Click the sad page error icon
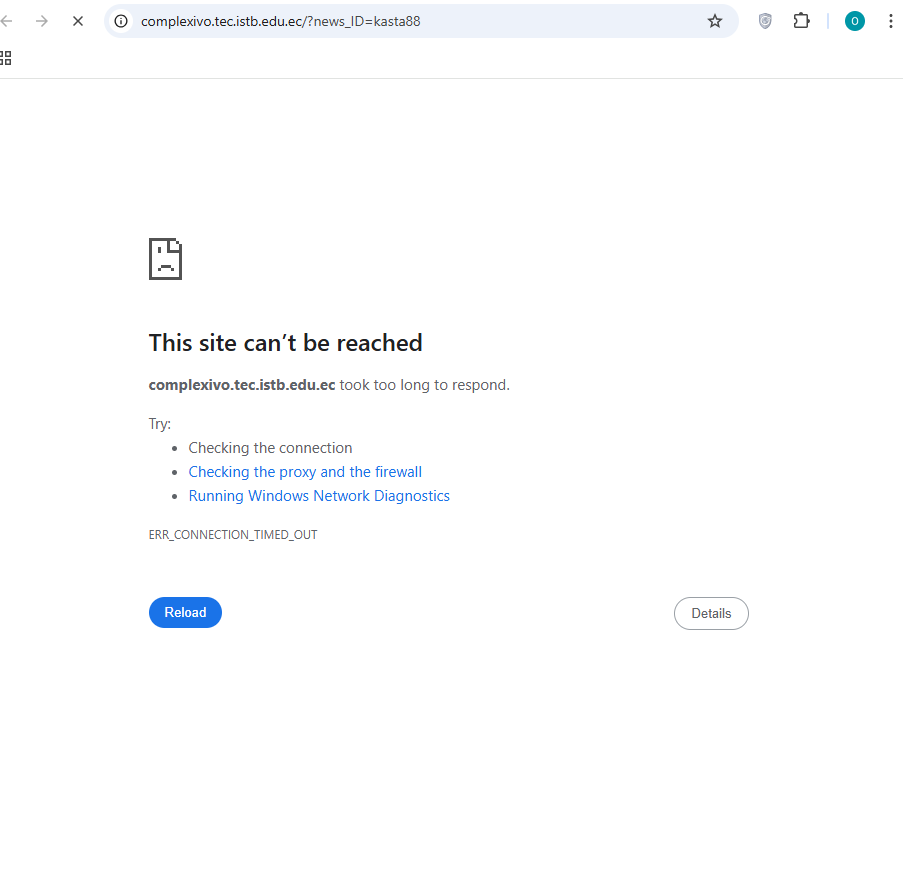Viewport: 903px width, 894px height. [x=165, y=259]
